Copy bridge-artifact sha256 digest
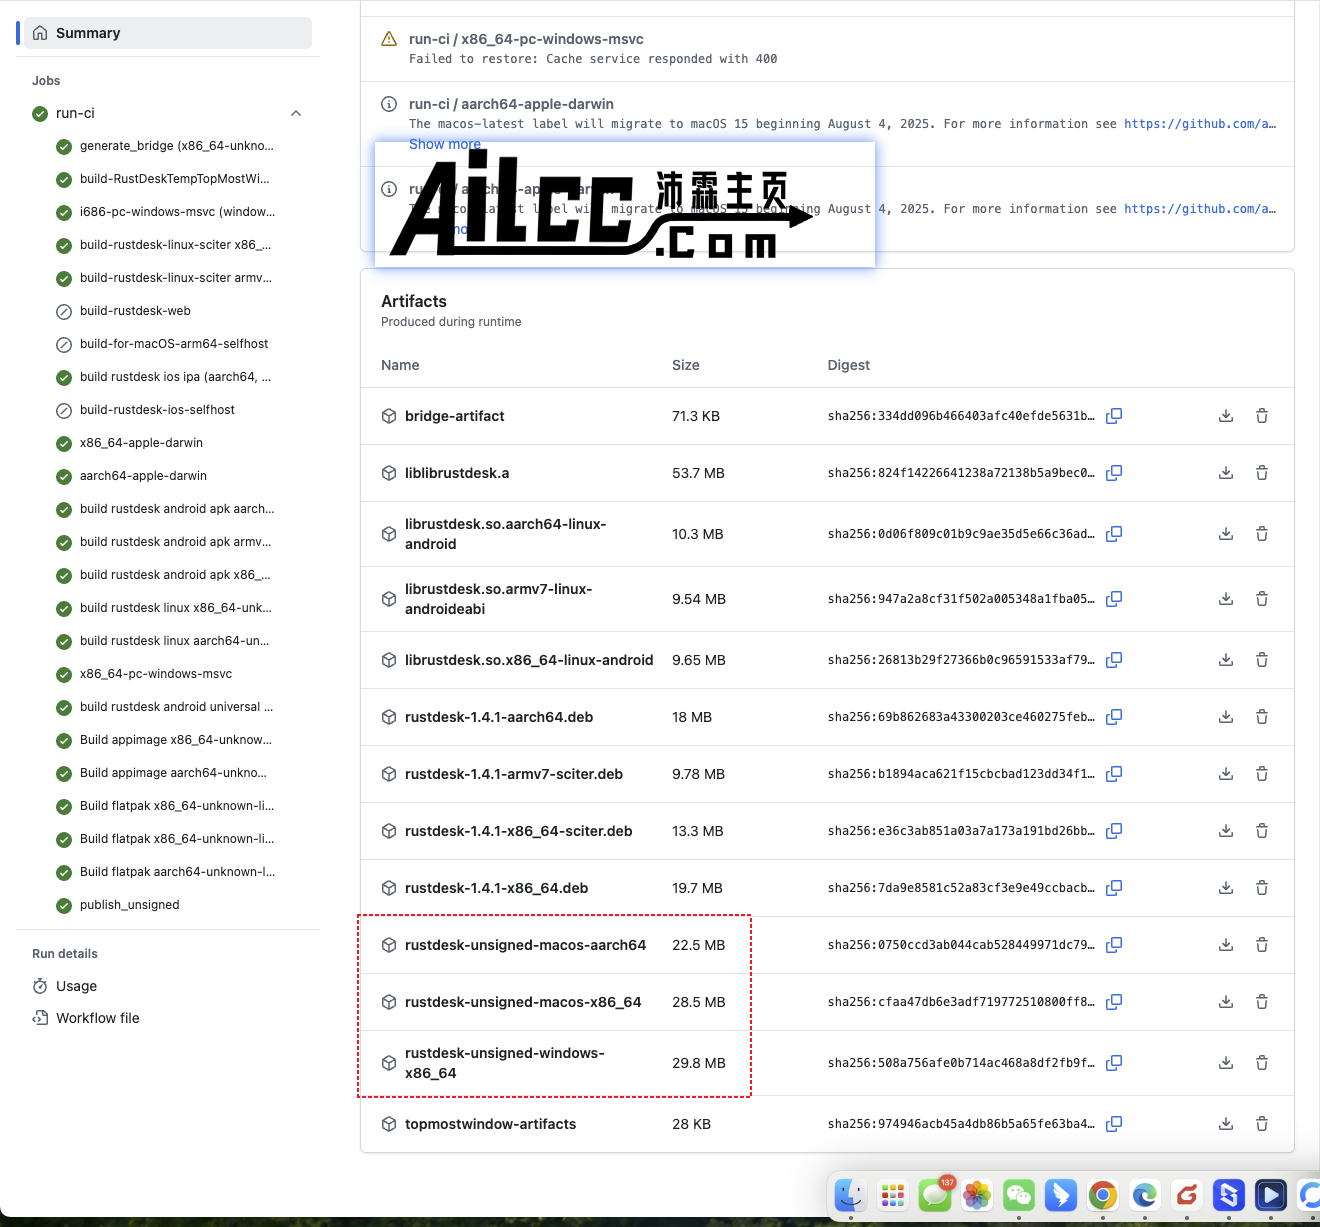 (x=1114, y=416)
